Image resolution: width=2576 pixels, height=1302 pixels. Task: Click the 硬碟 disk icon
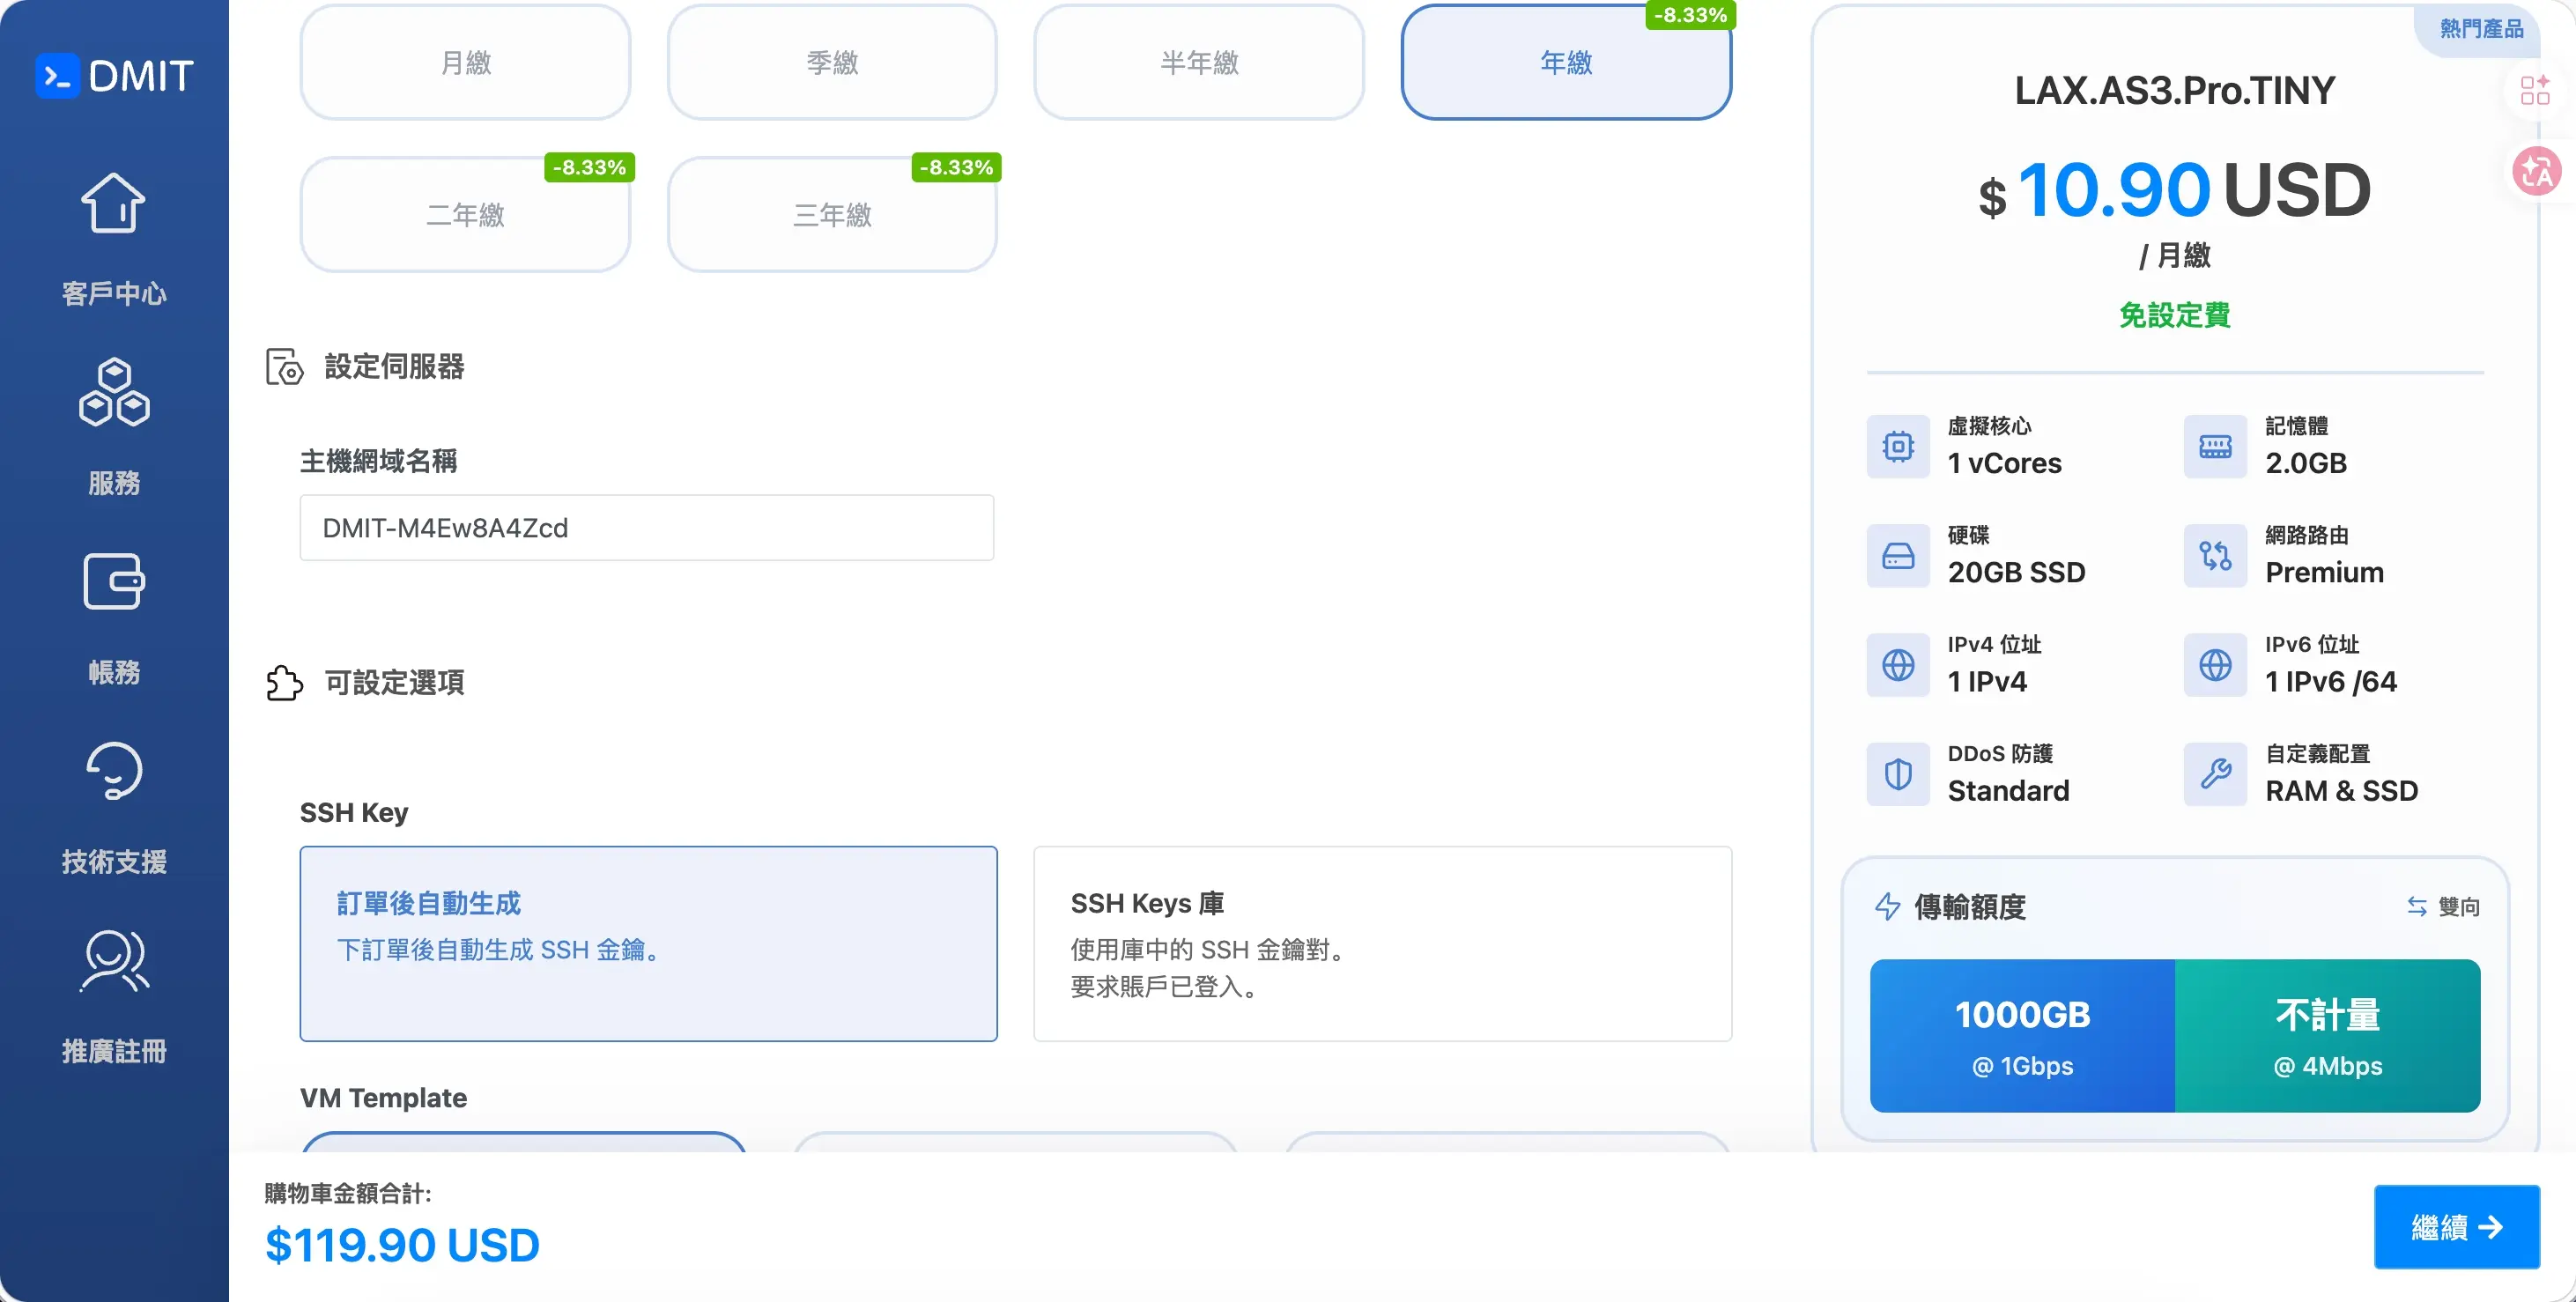[x=1898, y=555]
